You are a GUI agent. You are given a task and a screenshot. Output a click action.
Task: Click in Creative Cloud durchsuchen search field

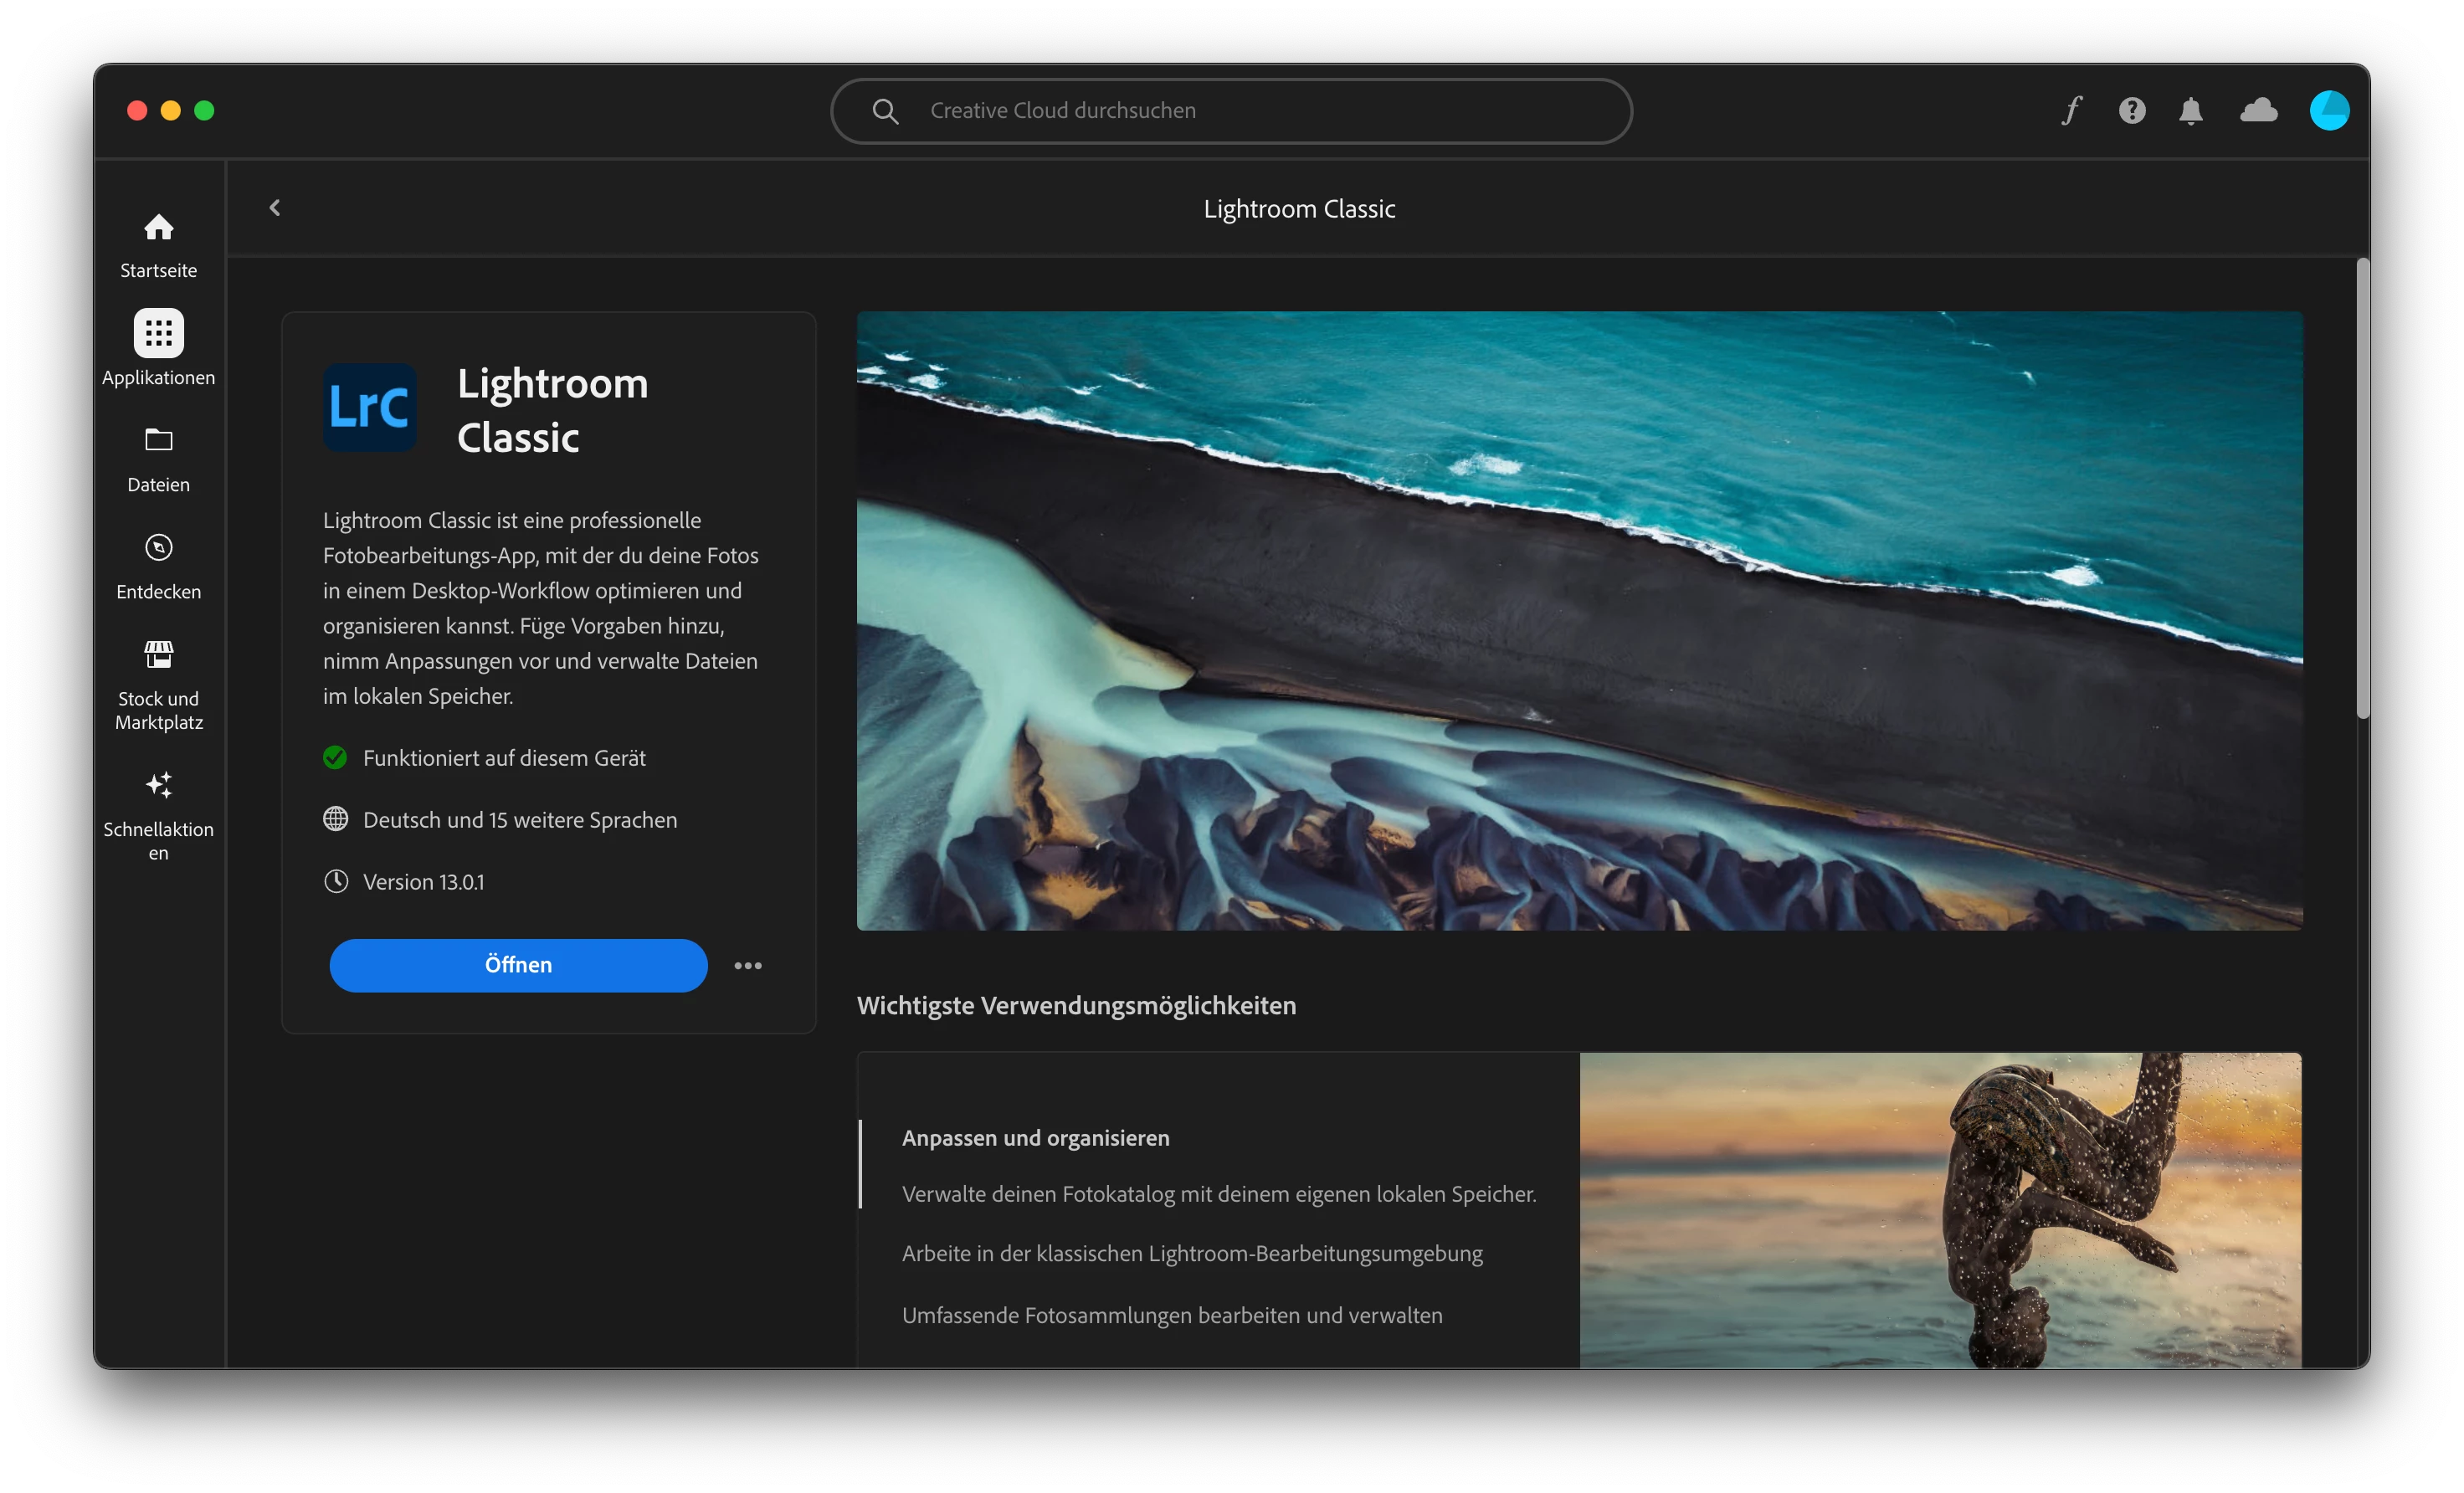(x=1230, y=111)
